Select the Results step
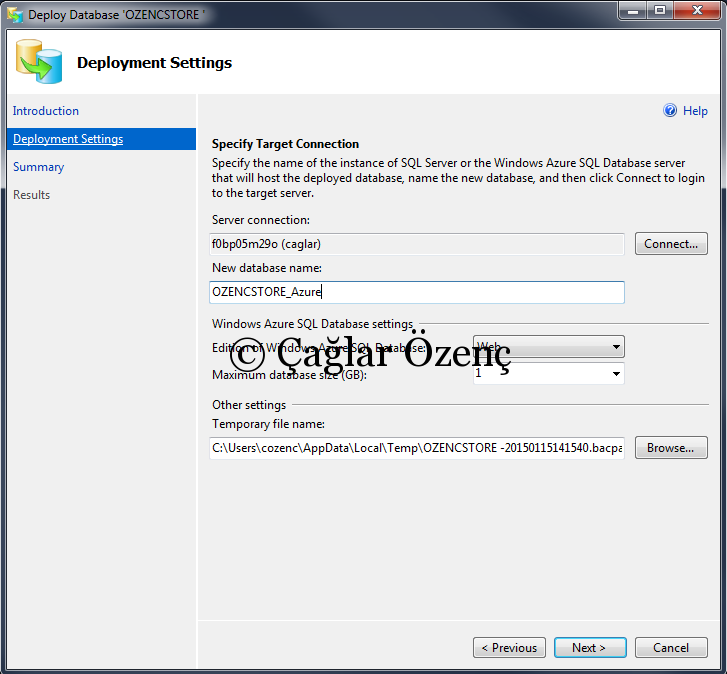 point(32,195)
